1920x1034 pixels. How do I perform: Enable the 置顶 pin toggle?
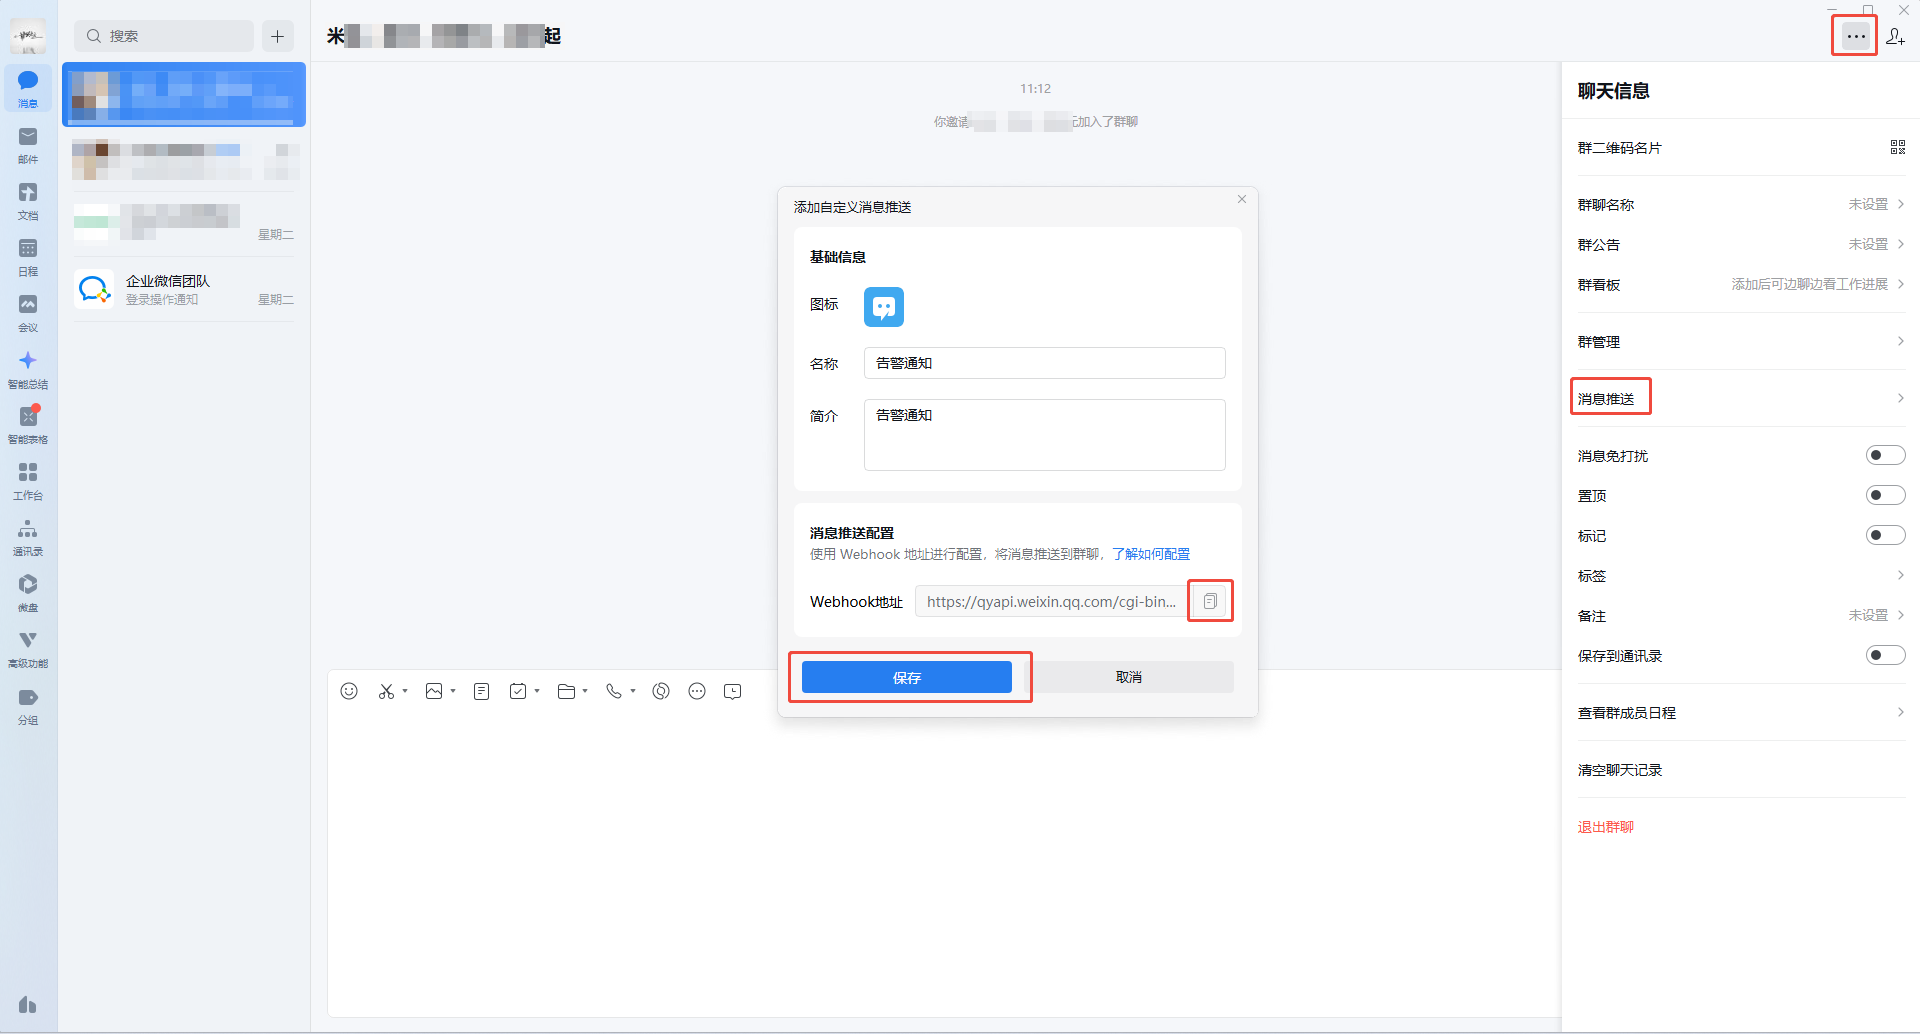click(1885, 496)
